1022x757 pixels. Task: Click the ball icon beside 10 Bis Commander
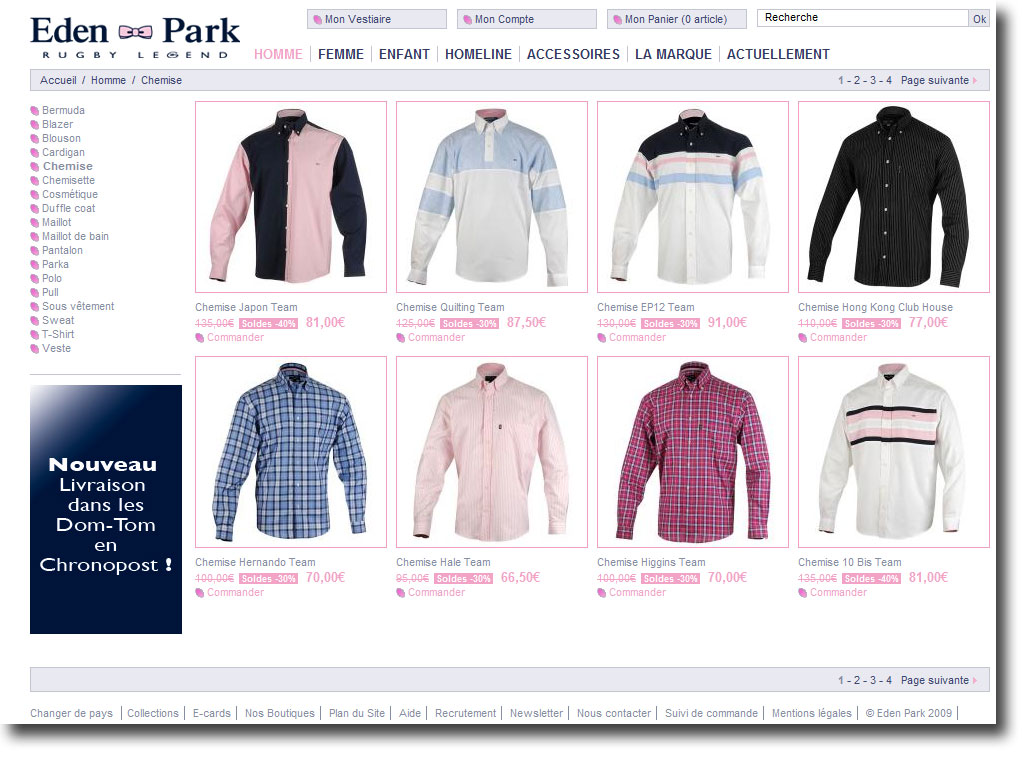[802, 592]
